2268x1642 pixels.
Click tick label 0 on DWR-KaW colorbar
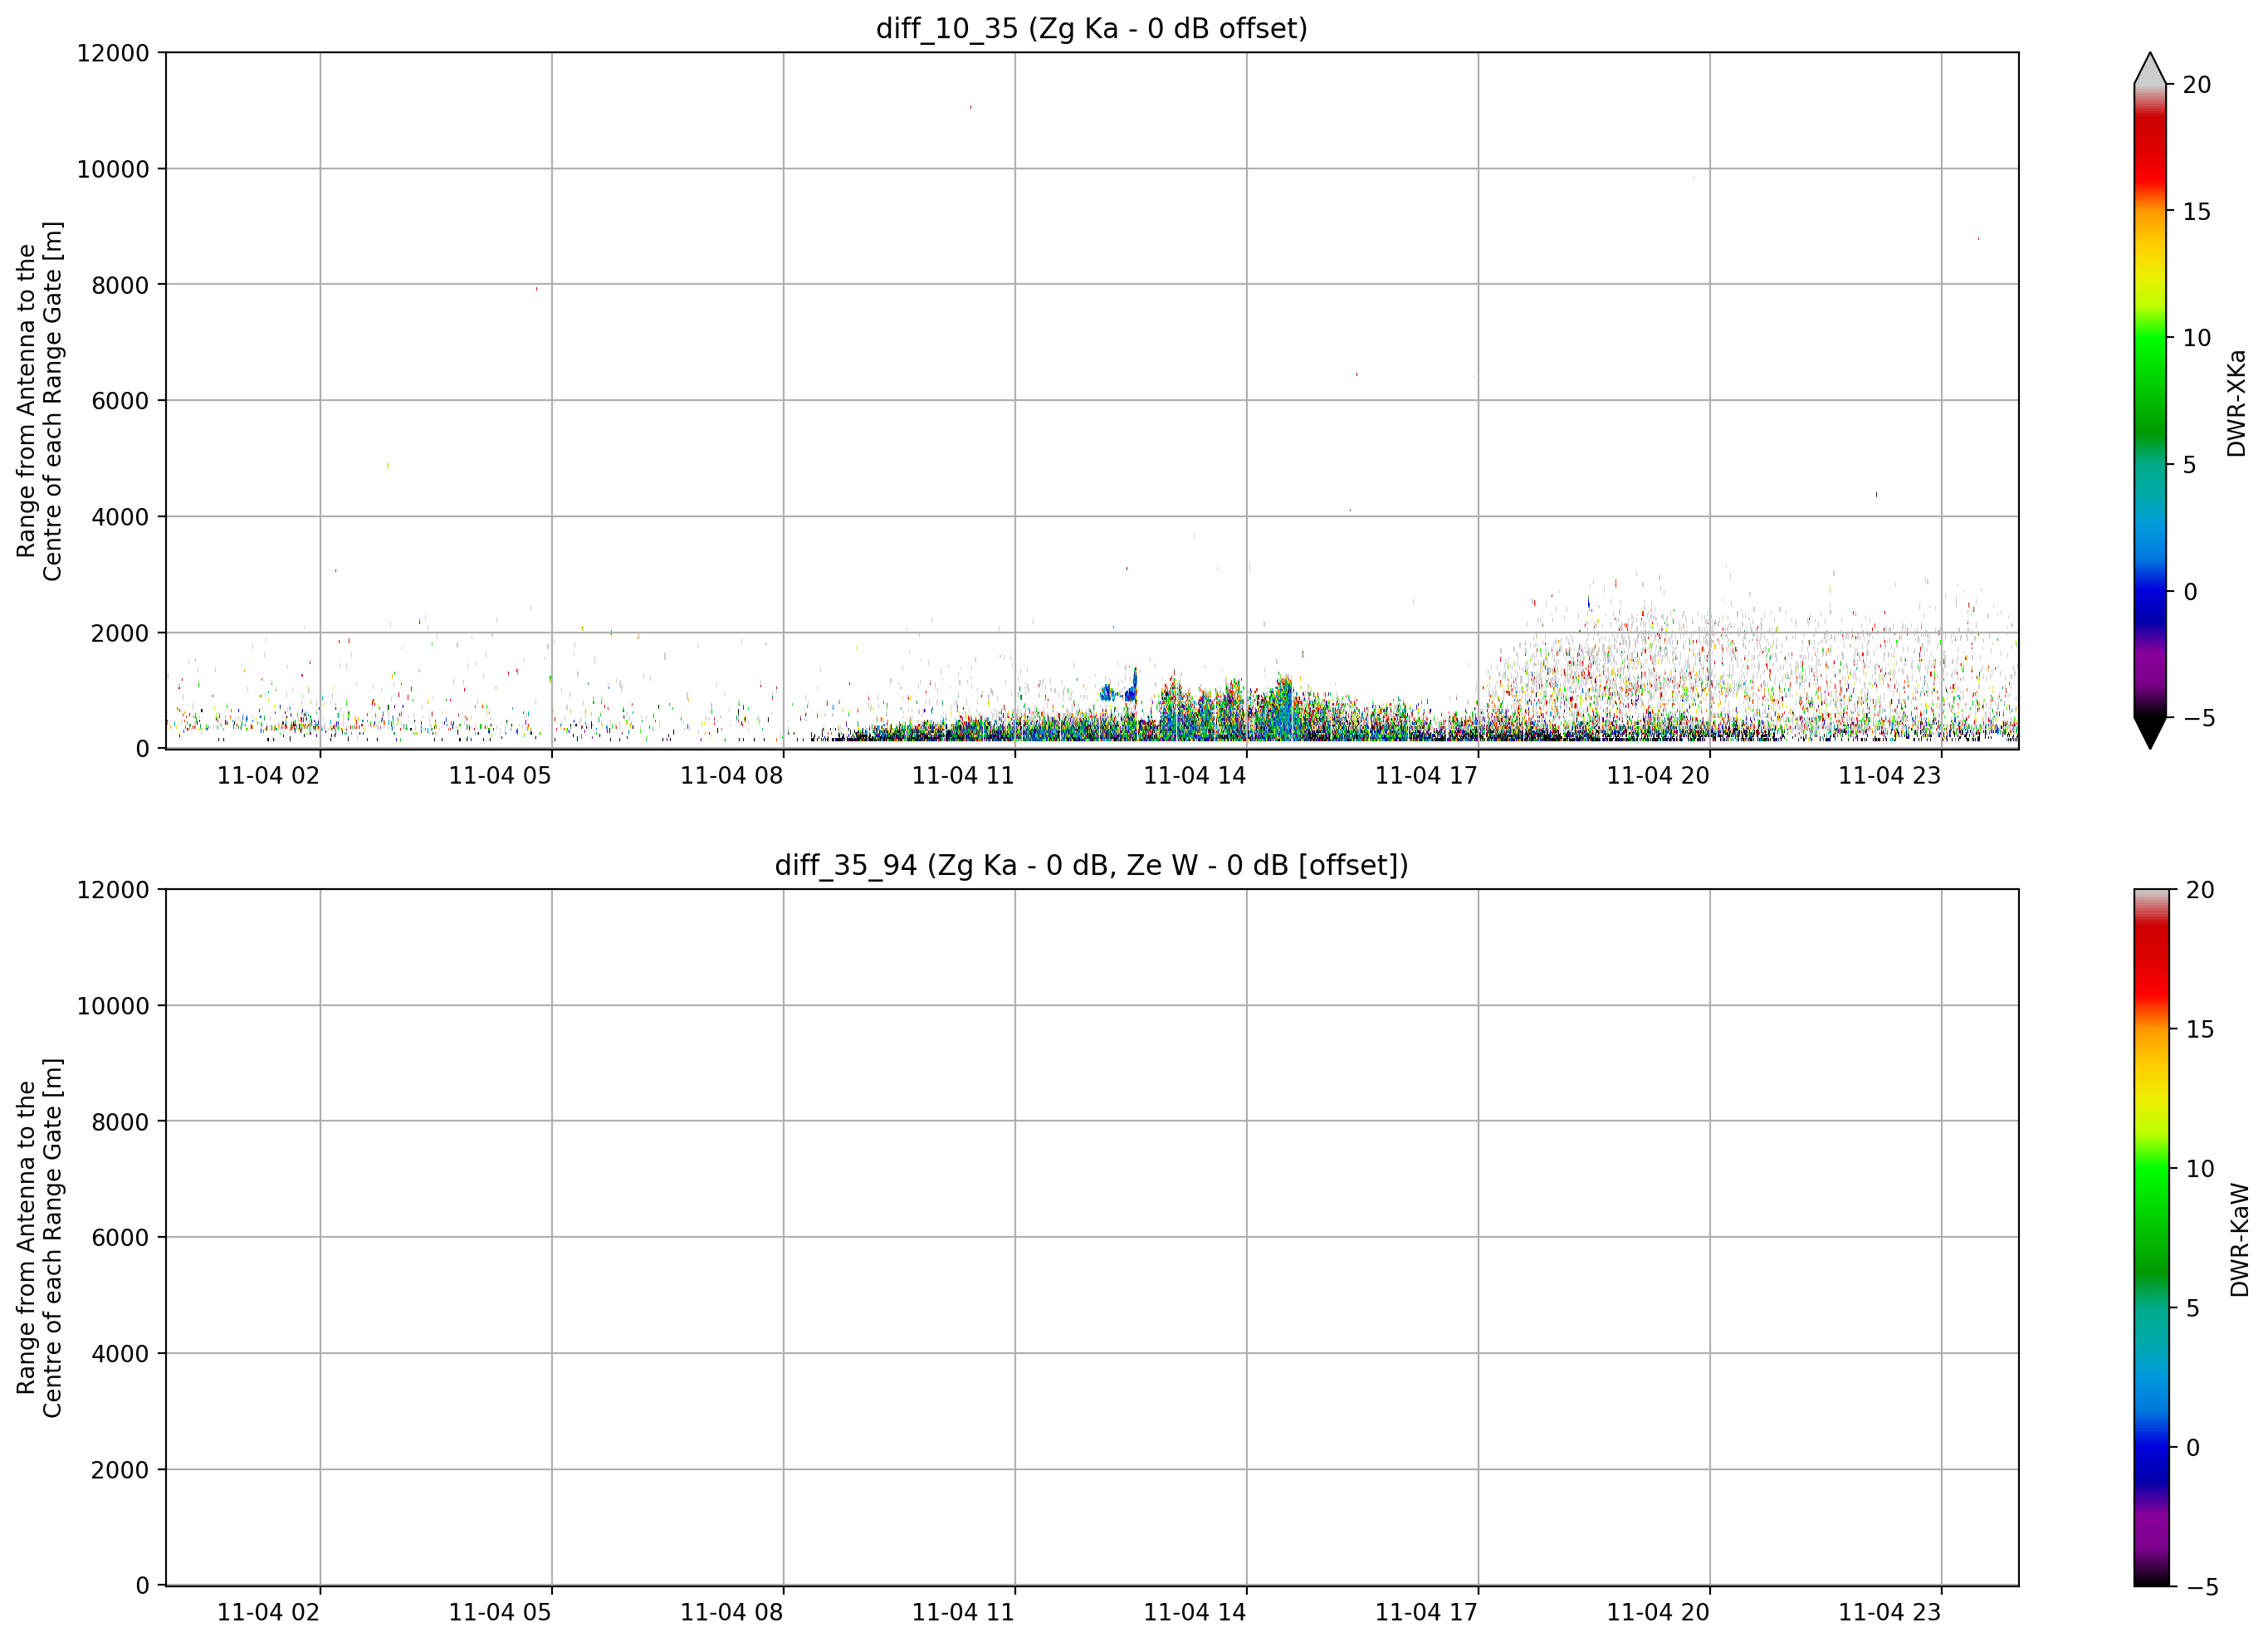(x=2192, y=1447)
